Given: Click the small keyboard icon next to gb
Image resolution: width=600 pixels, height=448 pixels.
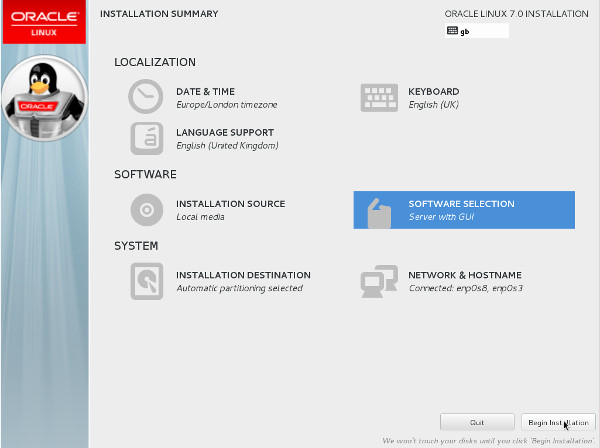Looking at the screenshot, I should [452, 31].
